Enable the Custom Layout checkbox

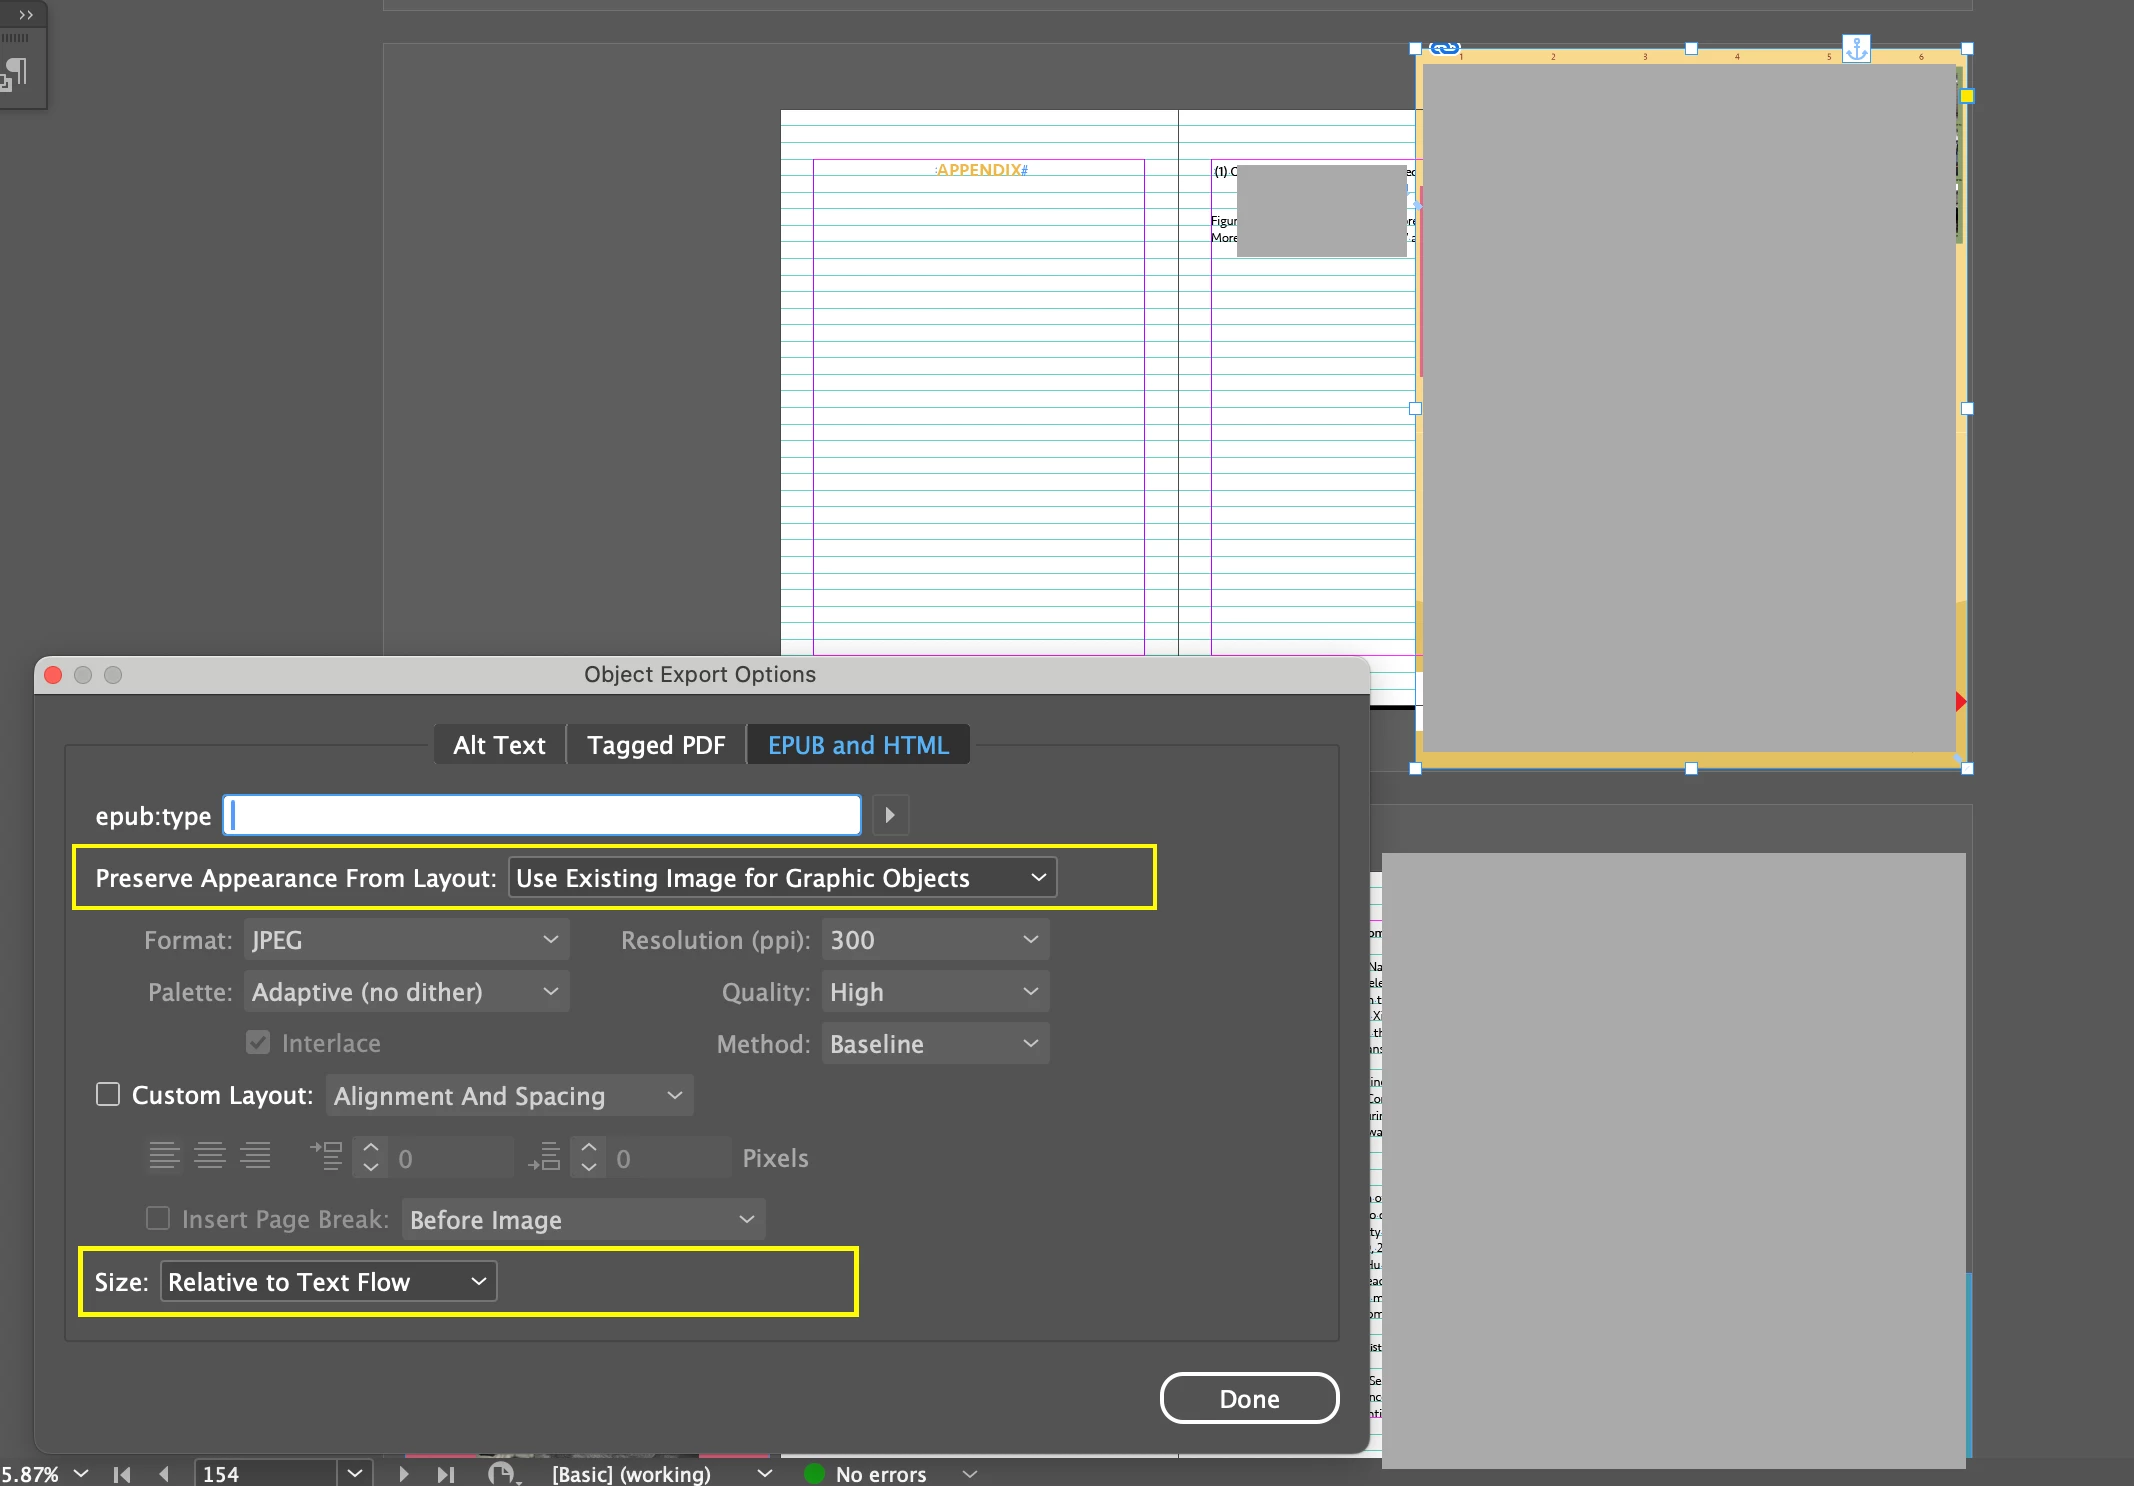pos(108,1094)
